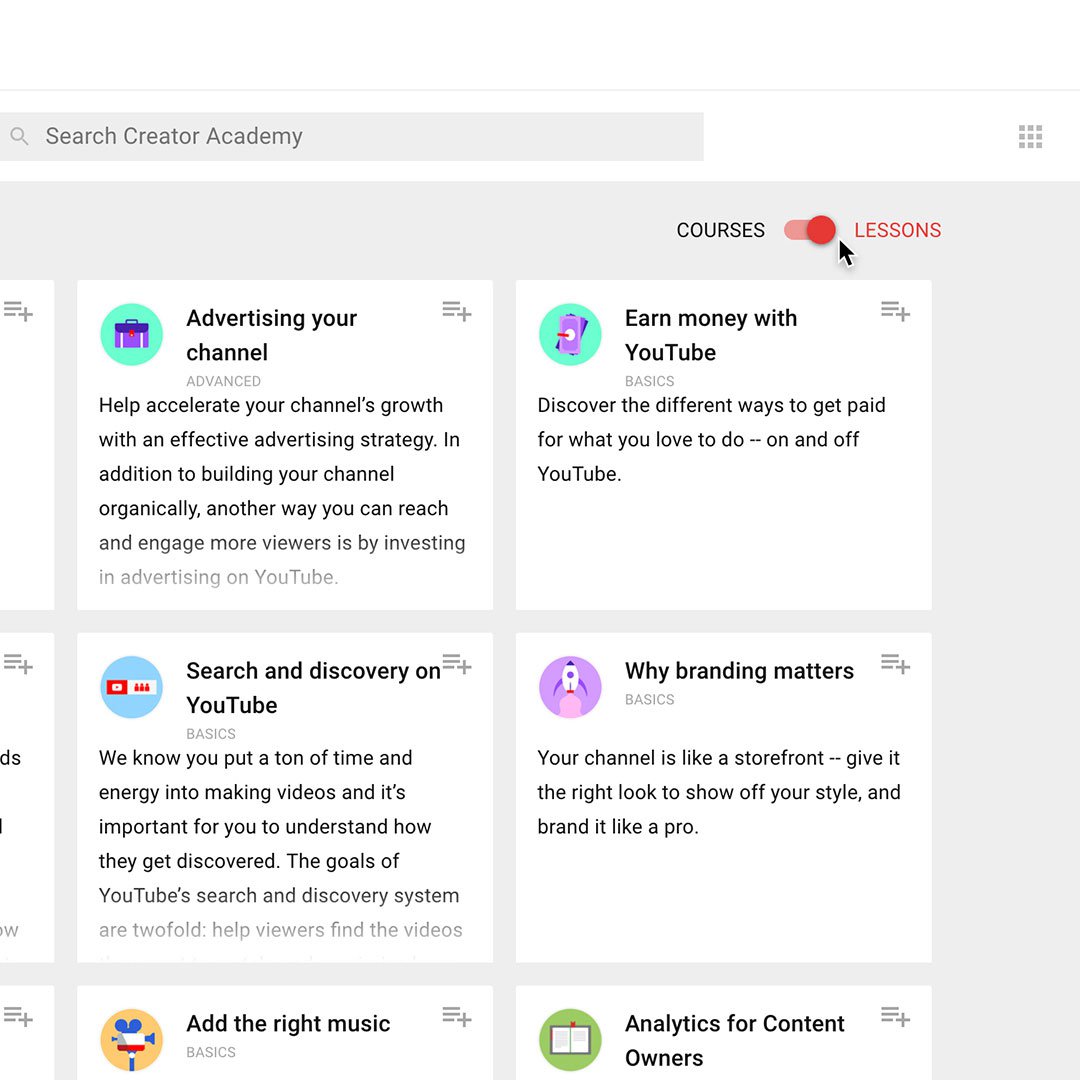Click the video search icon for Search and discovery
Viewport: 1080px width, 1080px height.
click(x=132, y=687)
